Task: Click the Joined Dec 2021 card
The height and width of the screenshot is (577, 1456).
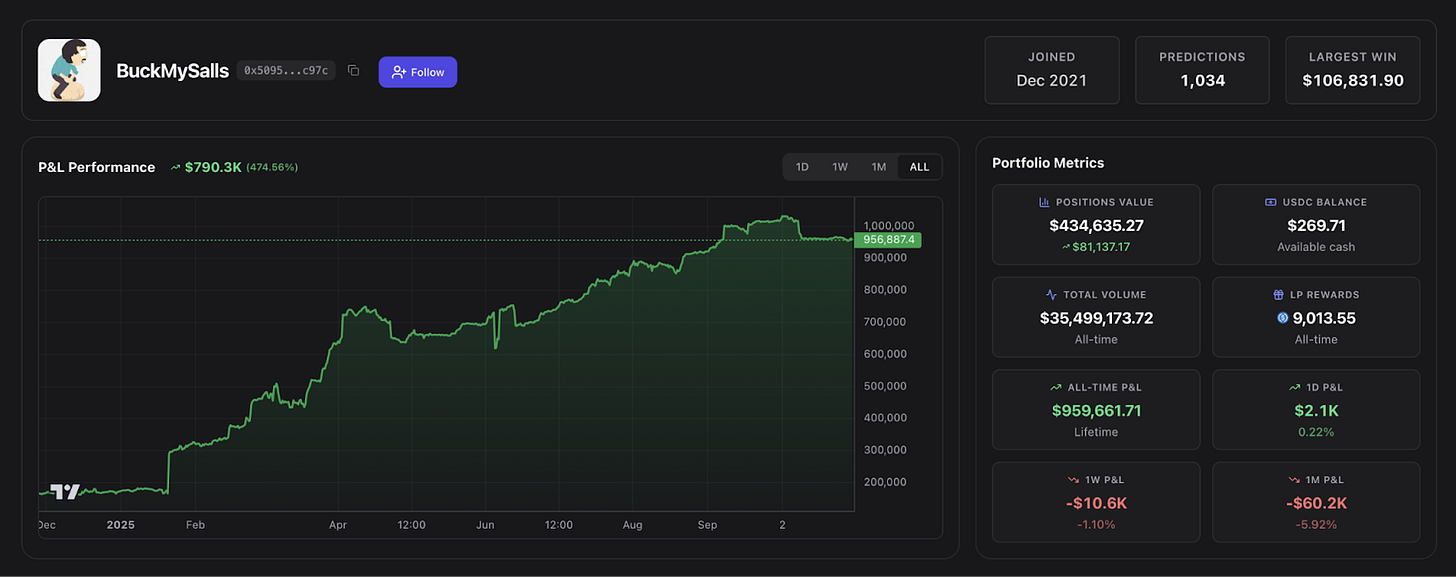Action: 1052,70
